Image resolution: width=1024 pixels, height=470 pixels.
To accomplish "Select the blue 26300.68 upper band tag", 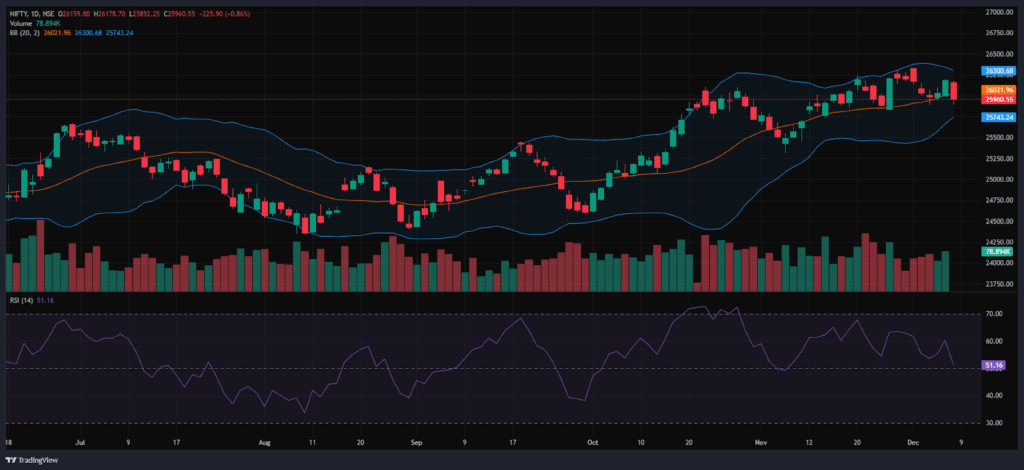I will pos(997,71).
